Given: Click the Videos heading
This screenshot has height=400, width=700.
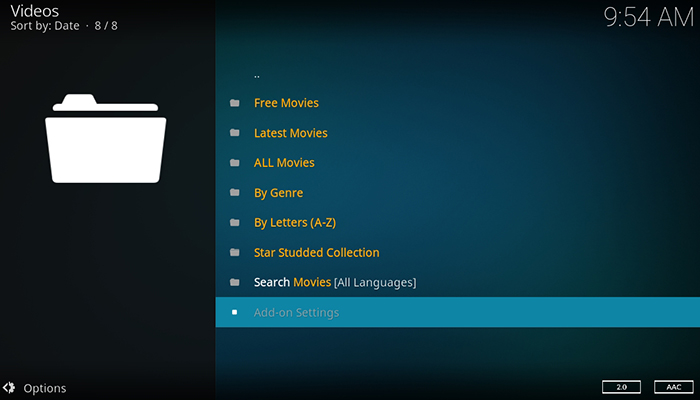Looking at the screenshot, I should tap(34, 11).
